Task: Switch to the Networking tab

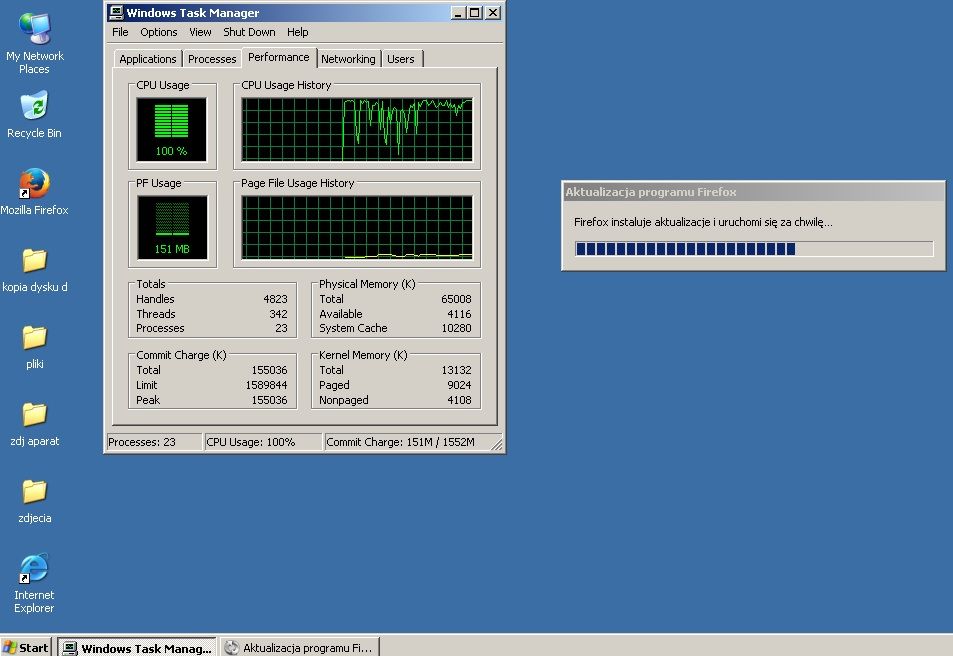Action: [x=348, y=59]
